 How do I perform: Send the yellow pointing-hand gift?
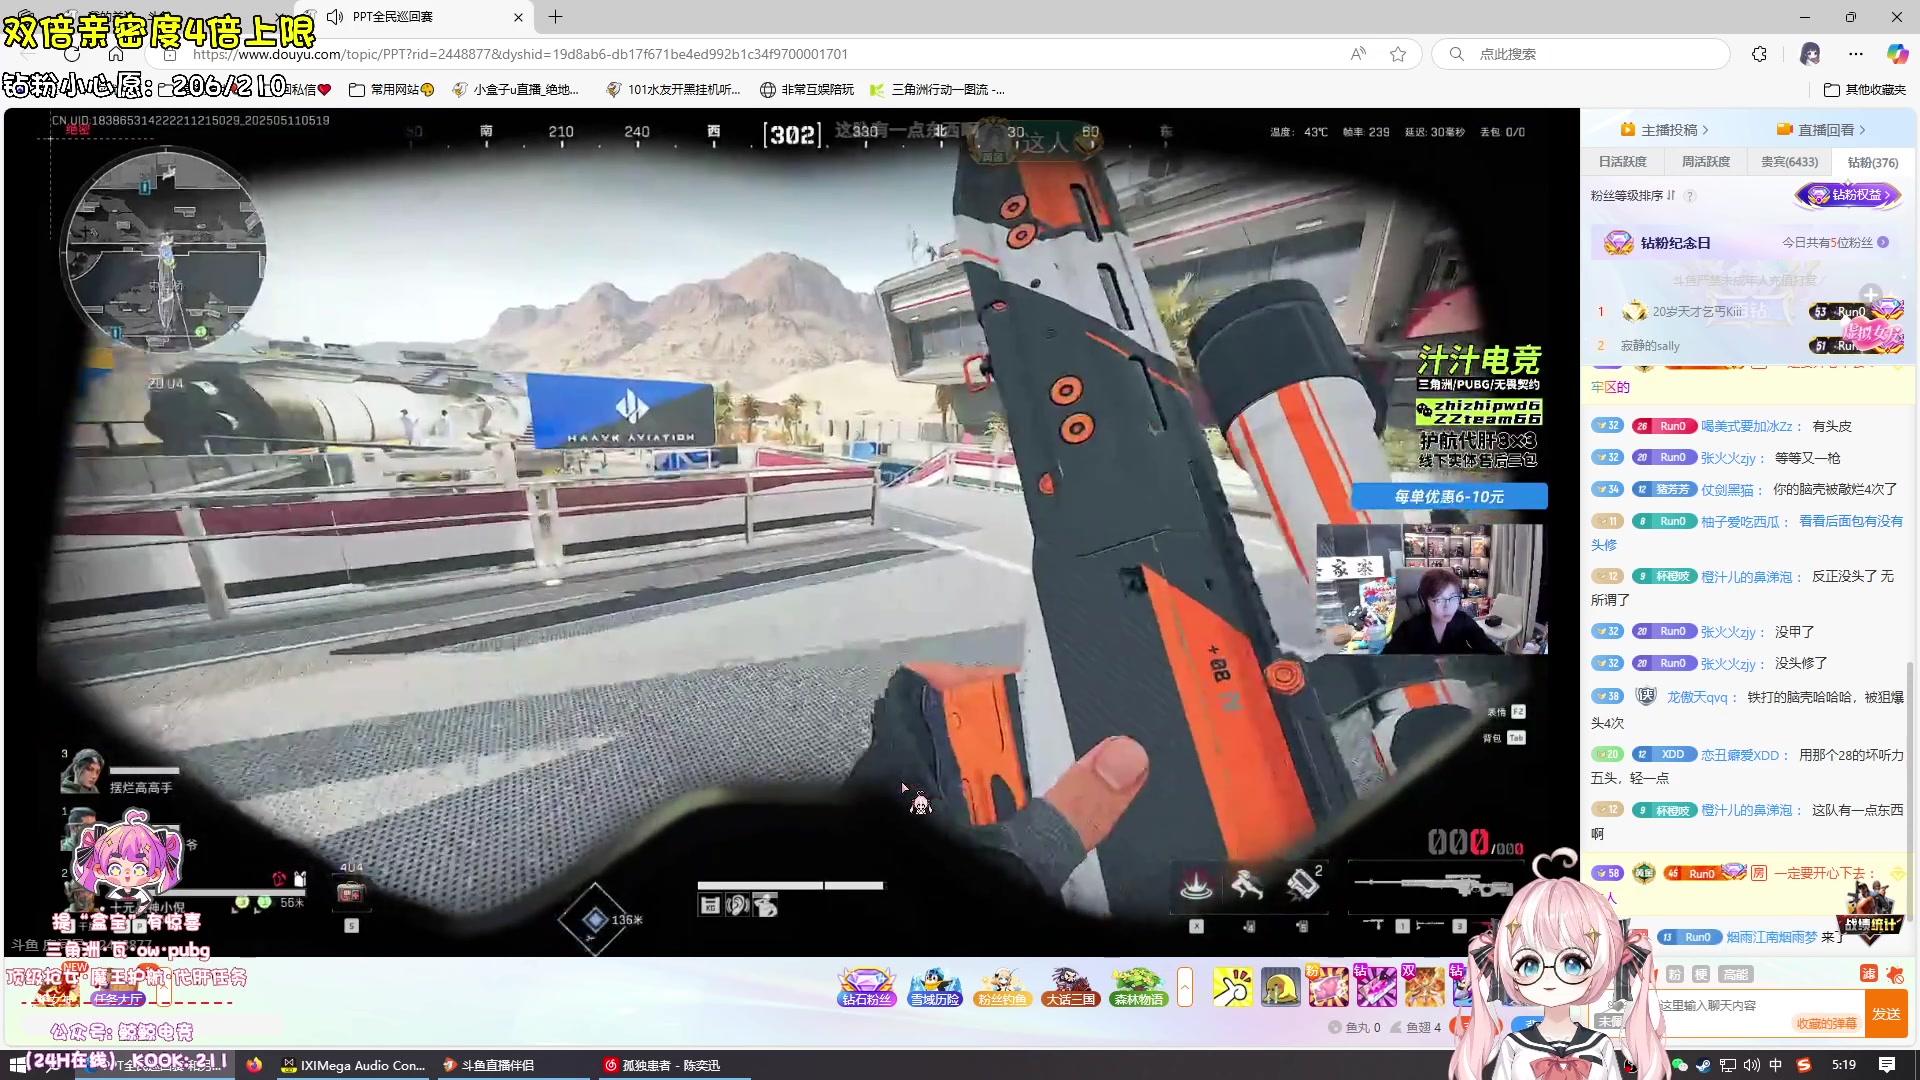(1233, 987)
